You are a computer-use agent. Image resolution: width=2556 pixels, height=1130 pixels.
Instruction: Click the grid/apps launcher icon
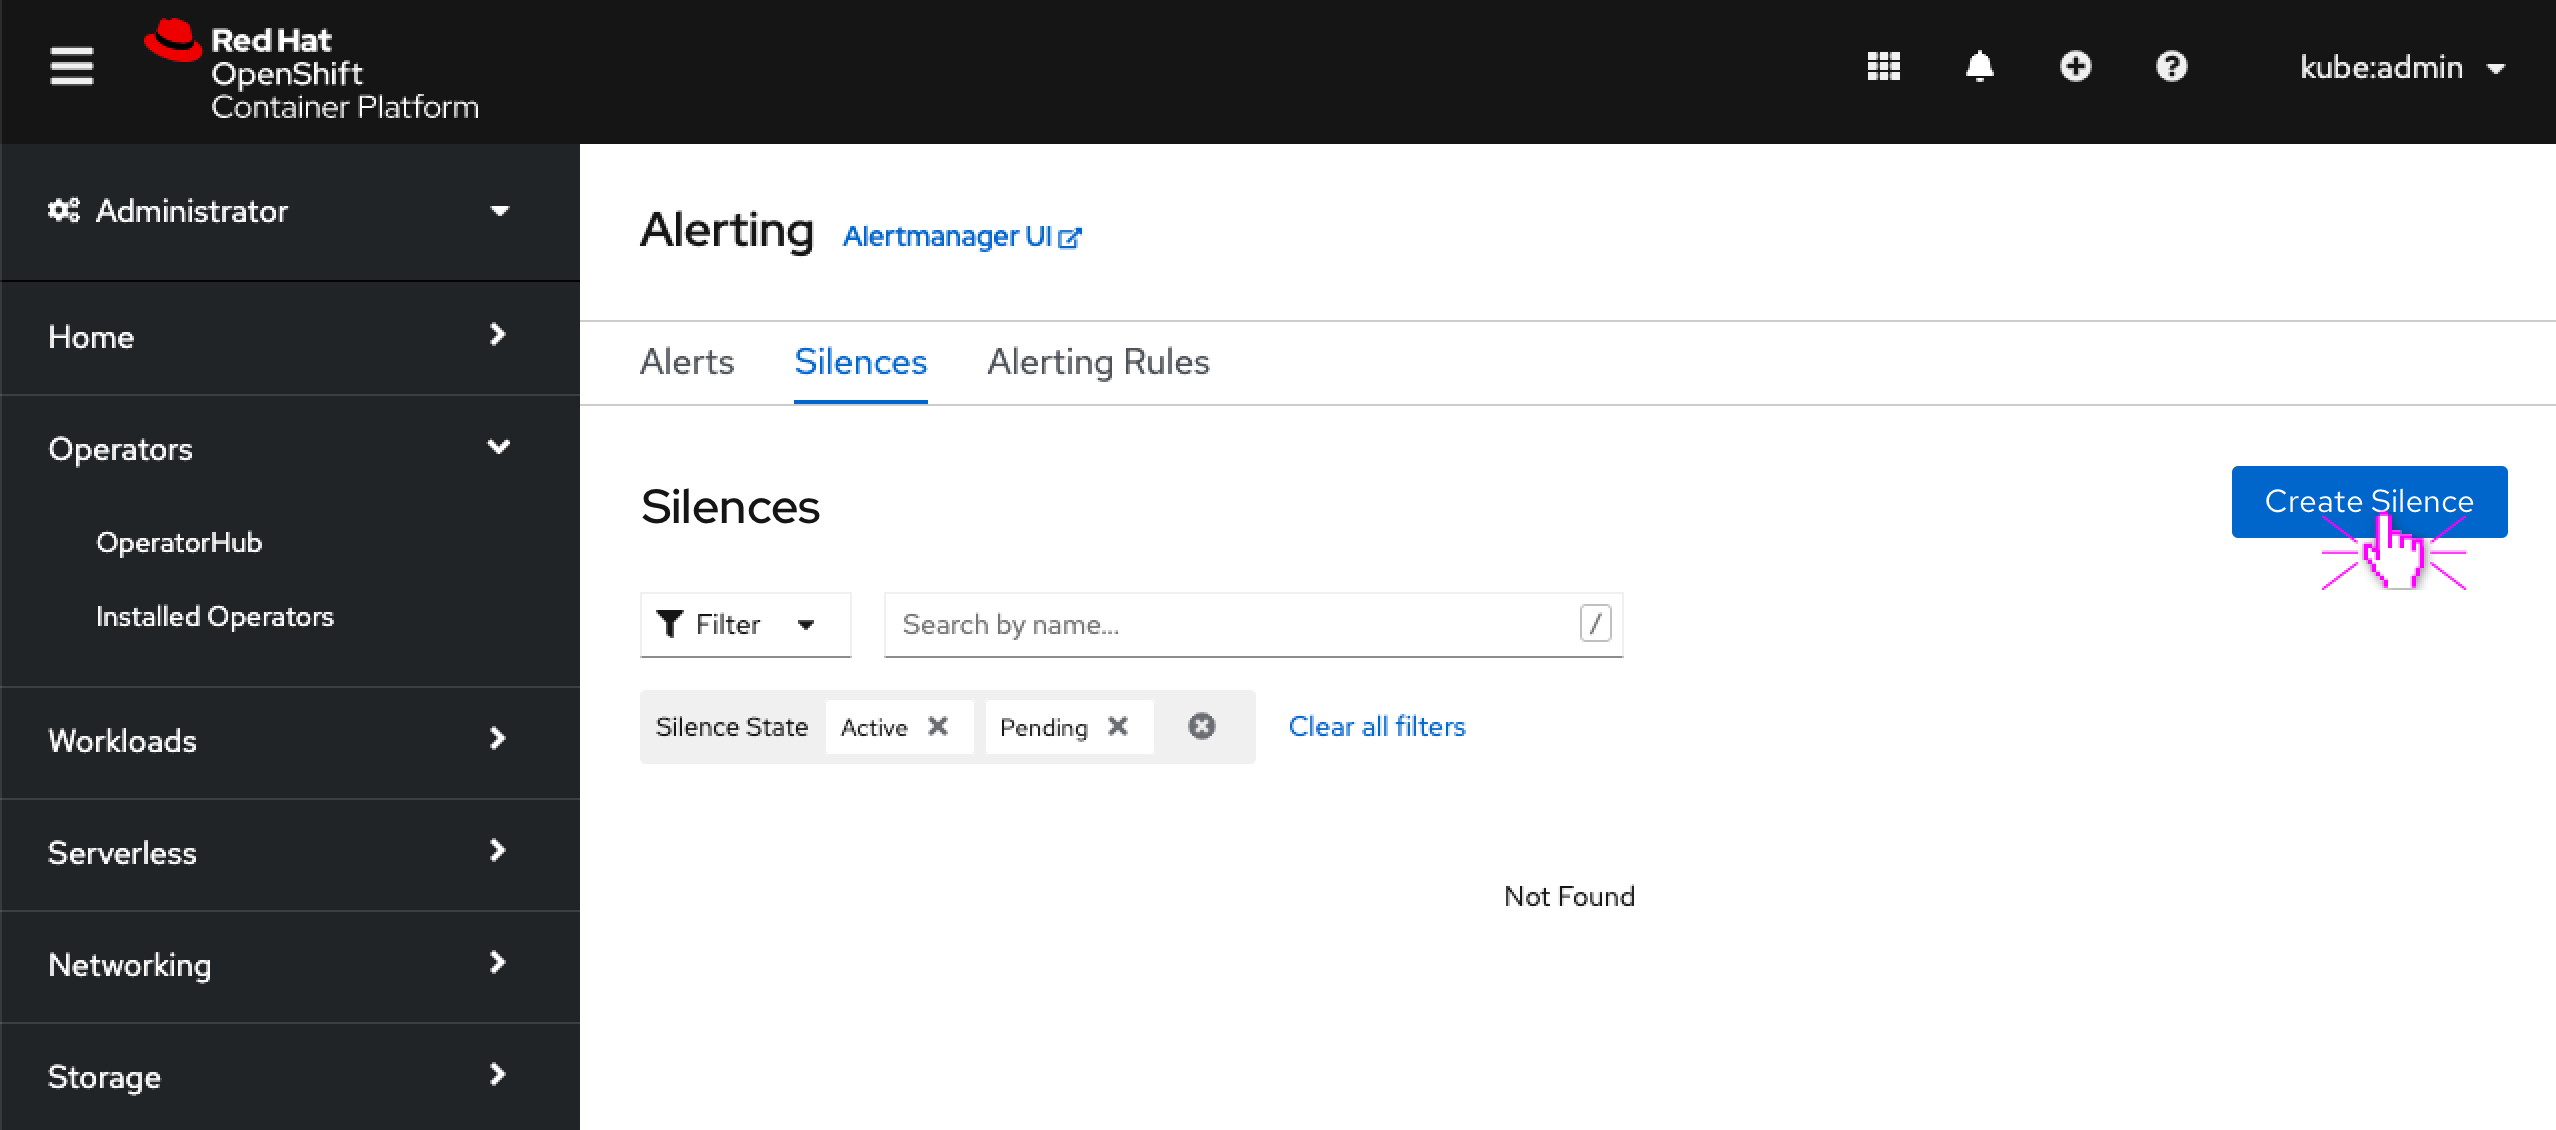[x=1883, y=65]
